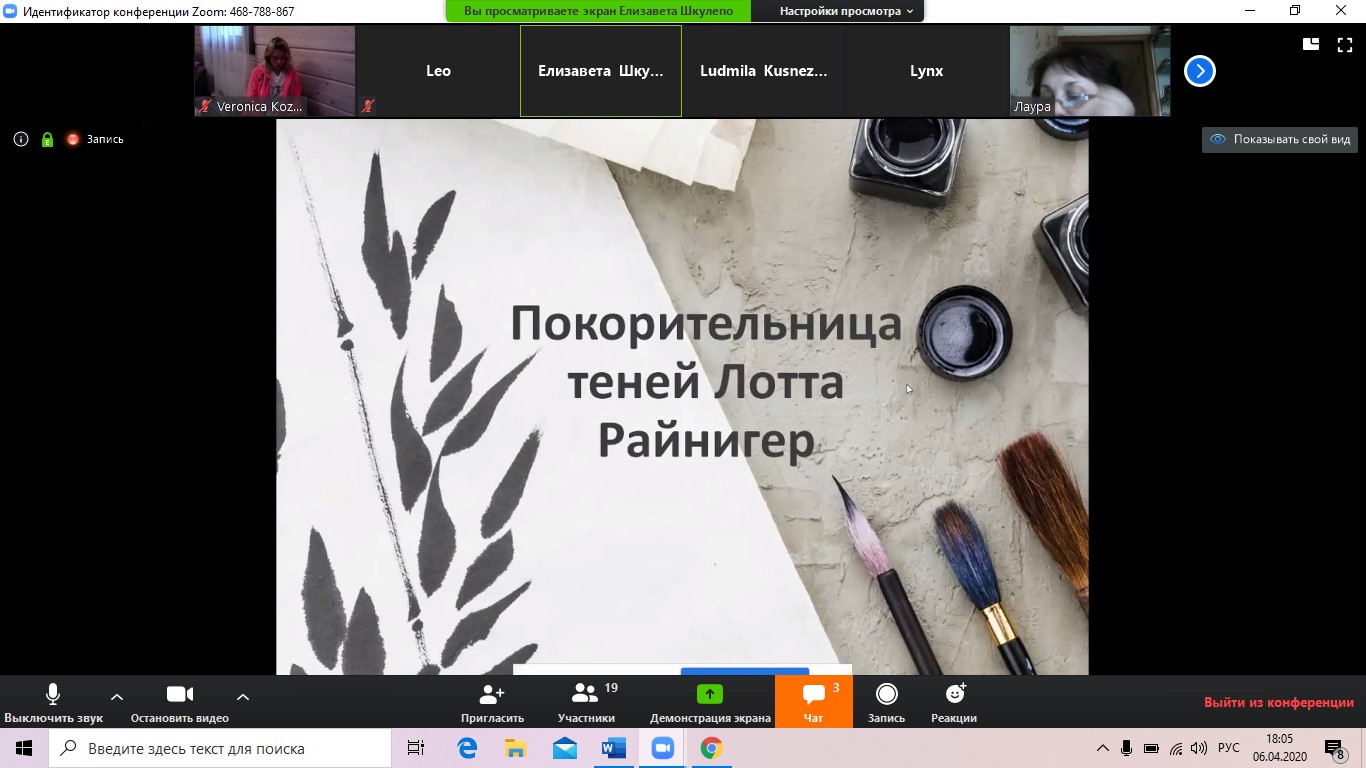Open the Reactions (Реакции) menu

point(954,694)
